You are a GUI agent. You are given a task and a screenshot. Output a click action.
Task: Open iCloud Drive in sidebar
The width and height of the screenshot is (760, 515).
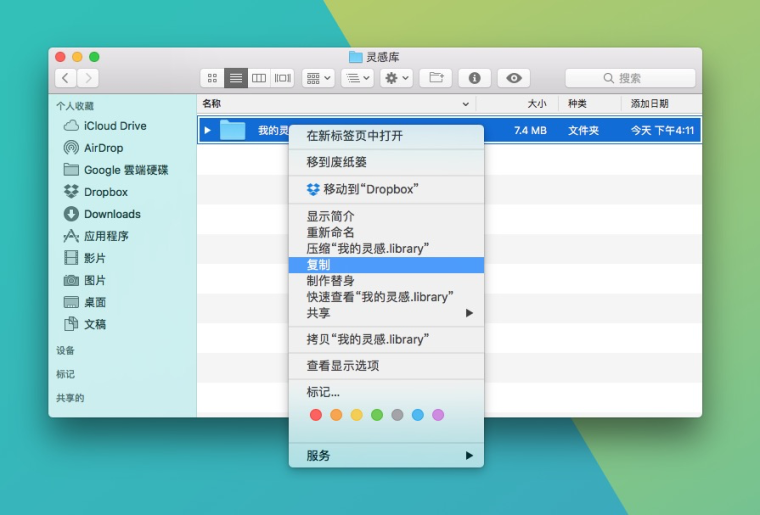[x=105, y=126]
